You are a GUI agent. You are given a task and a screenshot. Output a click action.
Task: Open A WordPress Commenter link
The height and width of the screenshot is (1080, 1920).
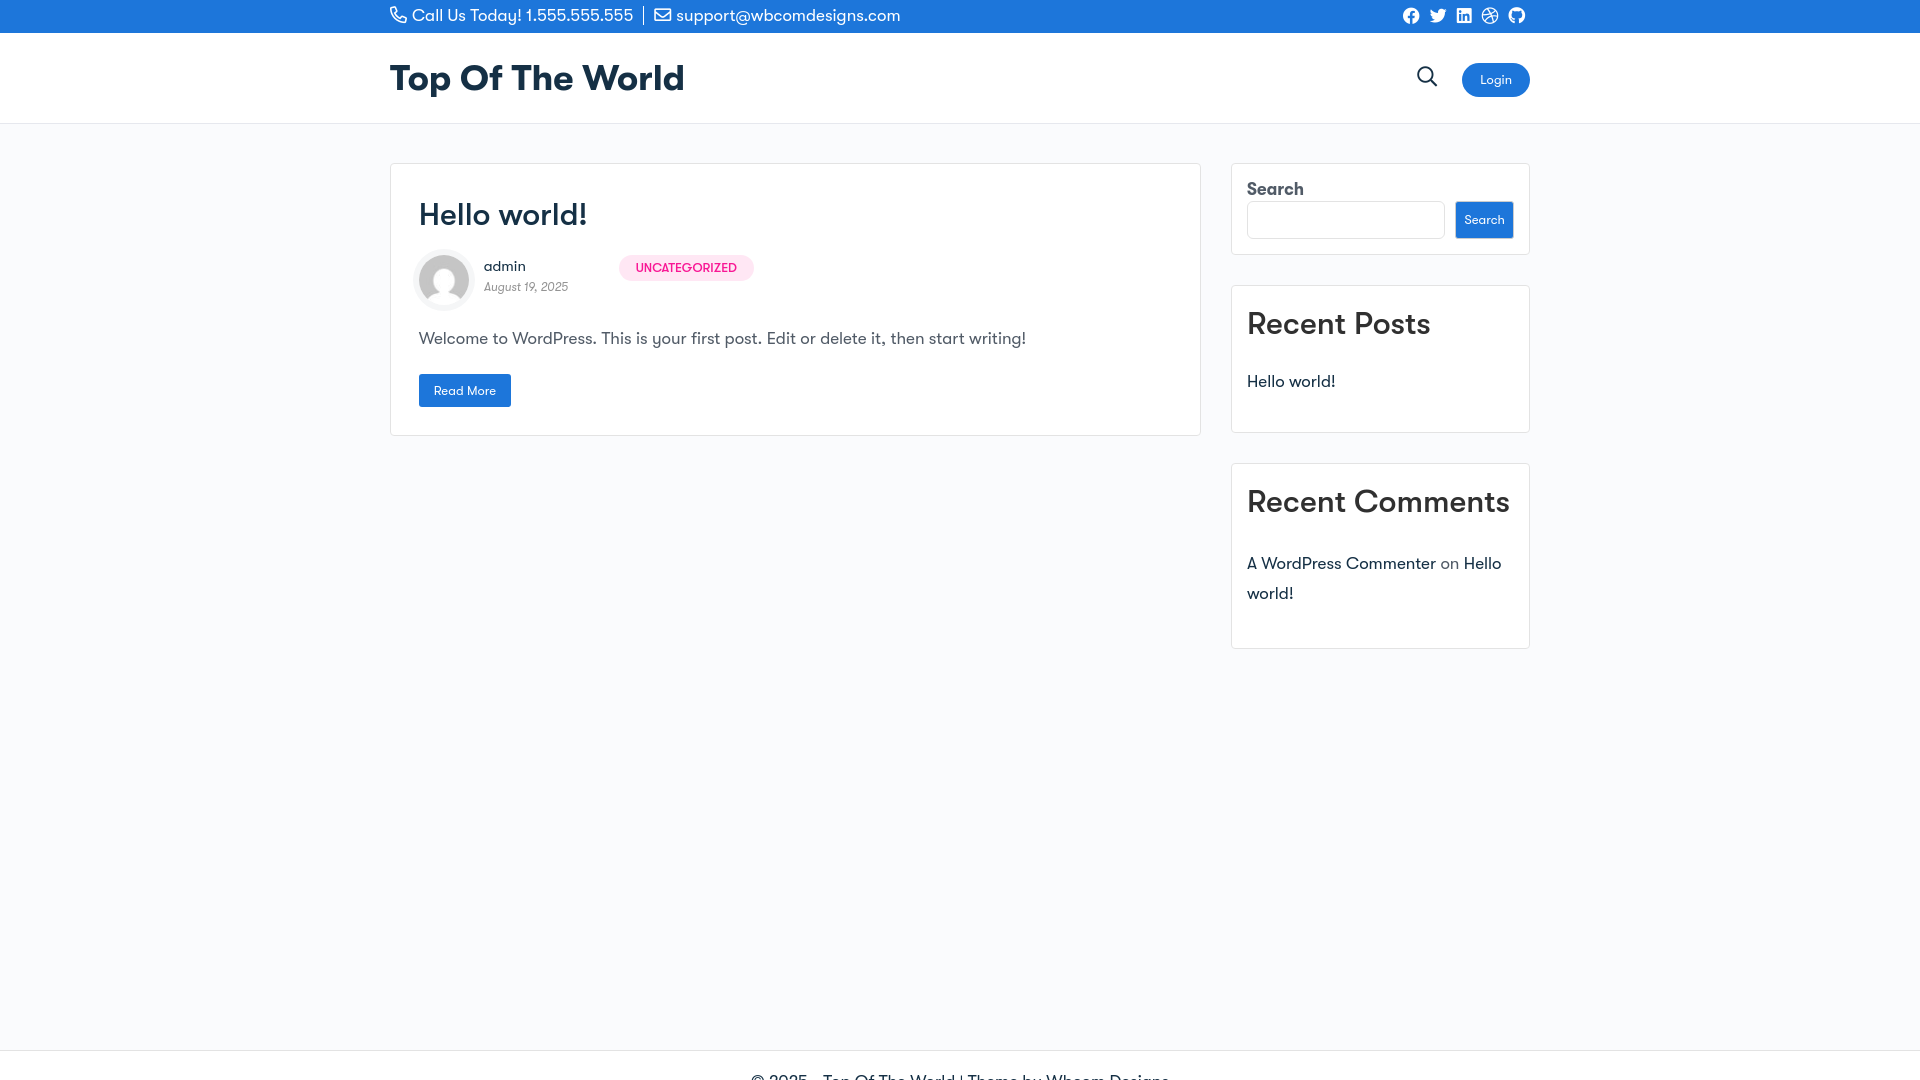coord(1341,564)
